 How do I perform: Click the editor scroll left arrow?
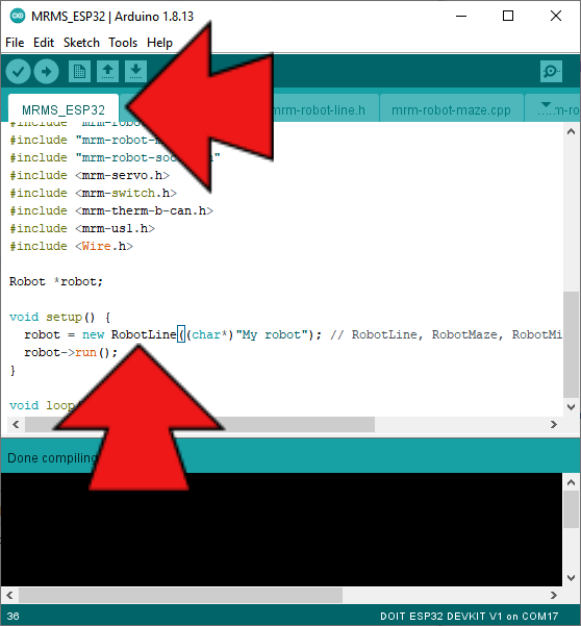[x=16, y=424]
